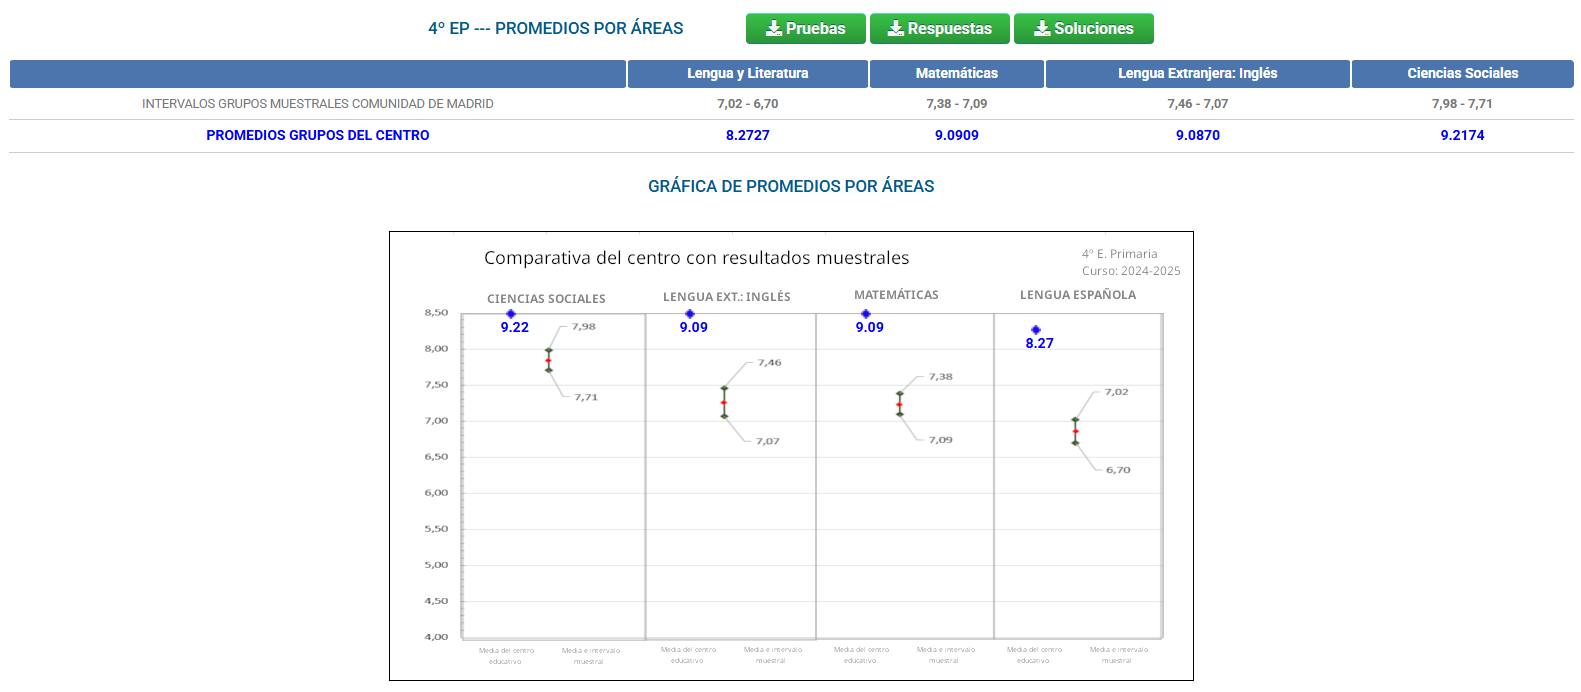Click the GRÁFICA DE PROMEDIOS POR ÁREAS heading
Viewport: 1581px width, 692px height.
coord(791,186)
